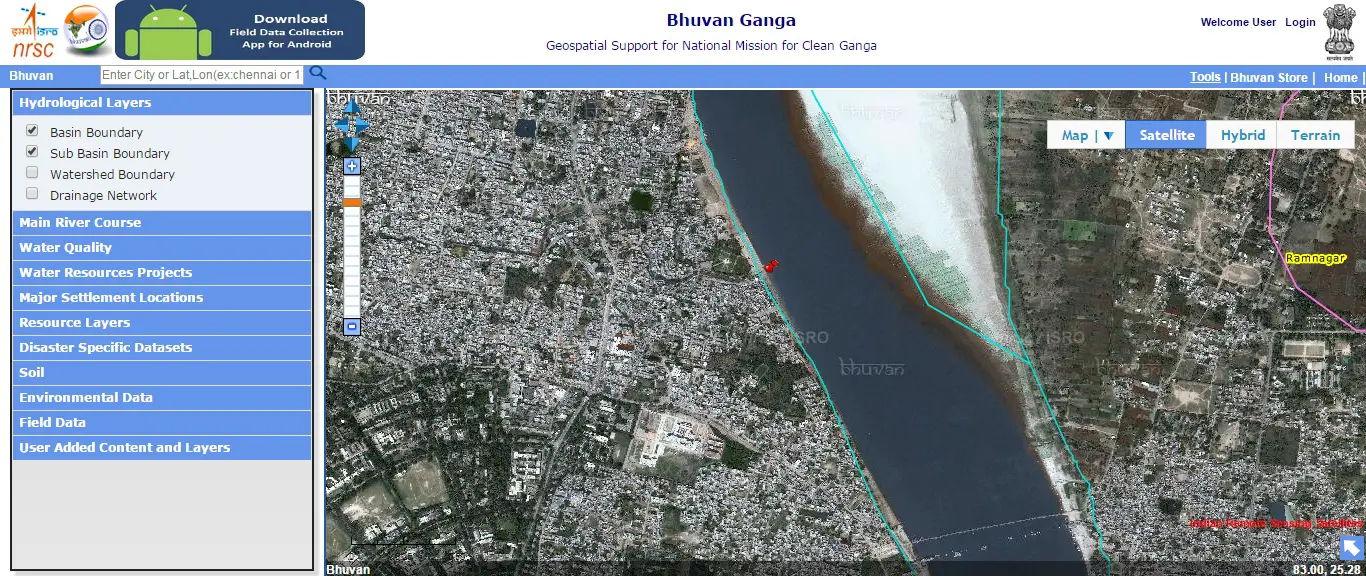Image resolution: width=1366 pixels, height=576 pixels.
Task: Expand the Water Quality section
Action: [162, 248]
